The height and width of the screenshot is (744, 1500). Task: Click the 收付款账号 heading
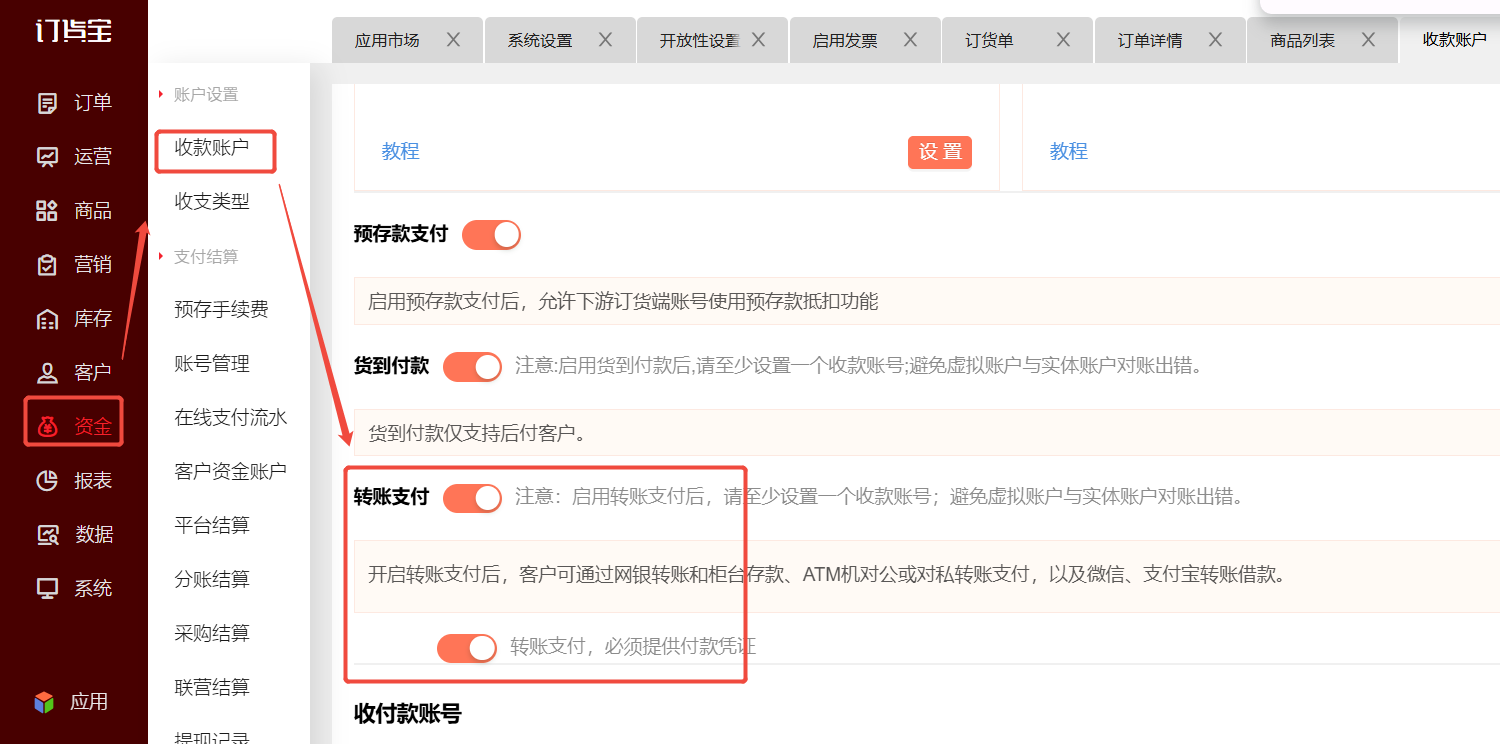408,714
